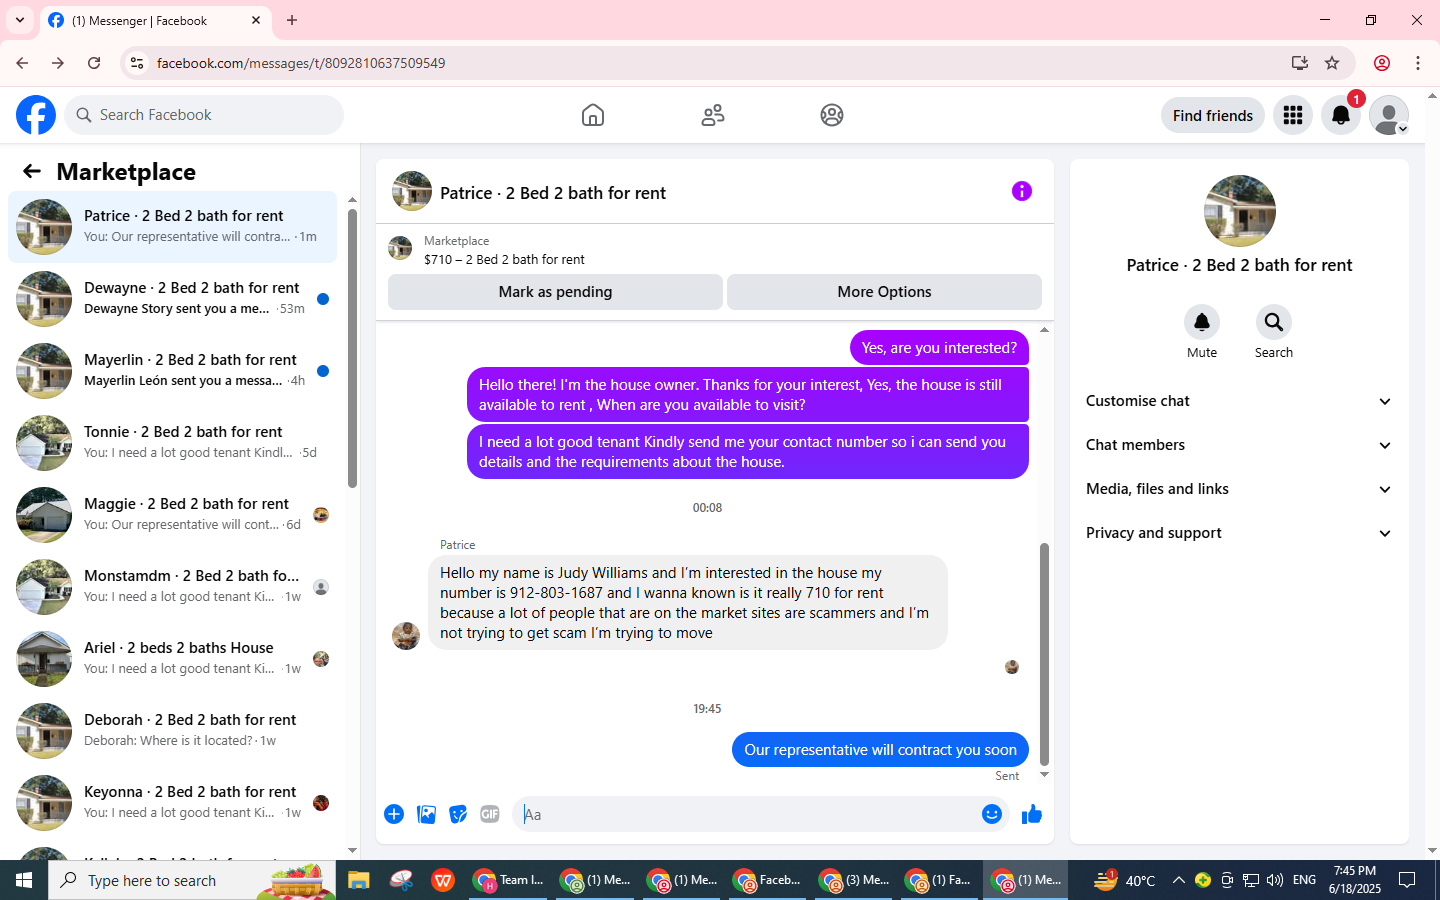The width and height of the screenshot is (1440, 900).
Task: Click the volume icon in system tray
Action: 1275,880
